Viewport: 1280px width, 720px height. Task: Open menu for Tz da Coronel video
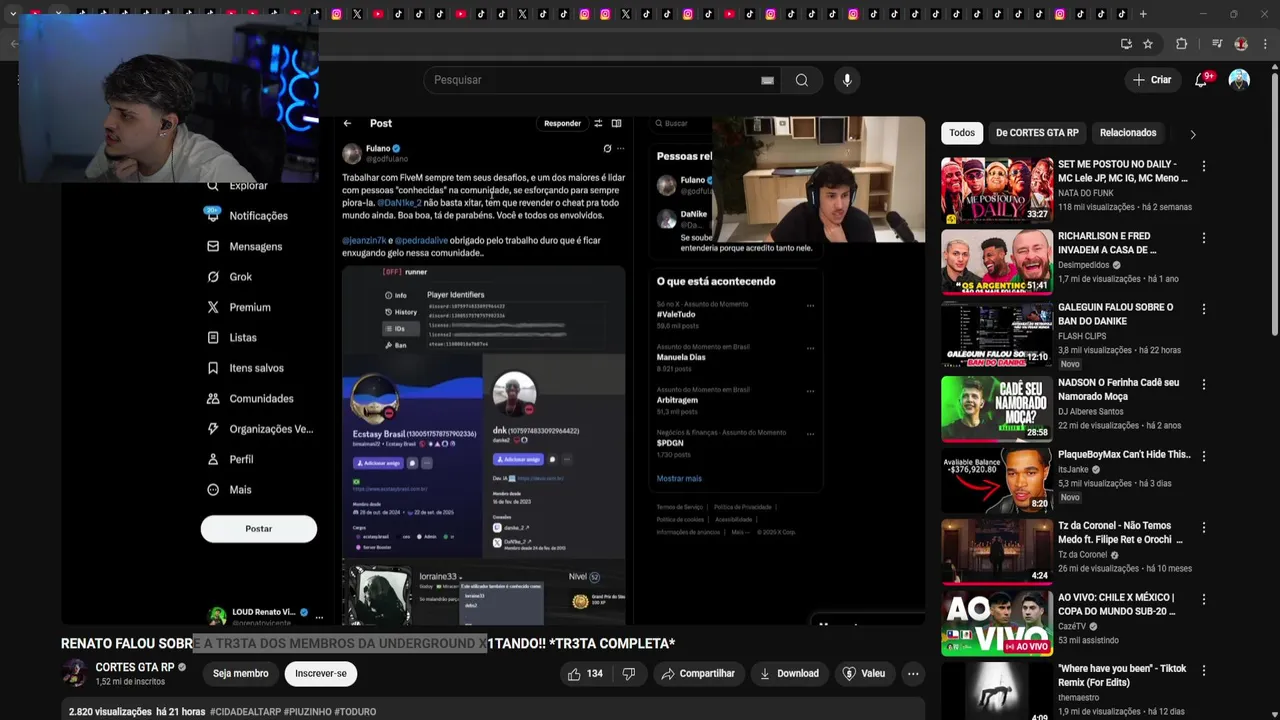coord(1204,527)
